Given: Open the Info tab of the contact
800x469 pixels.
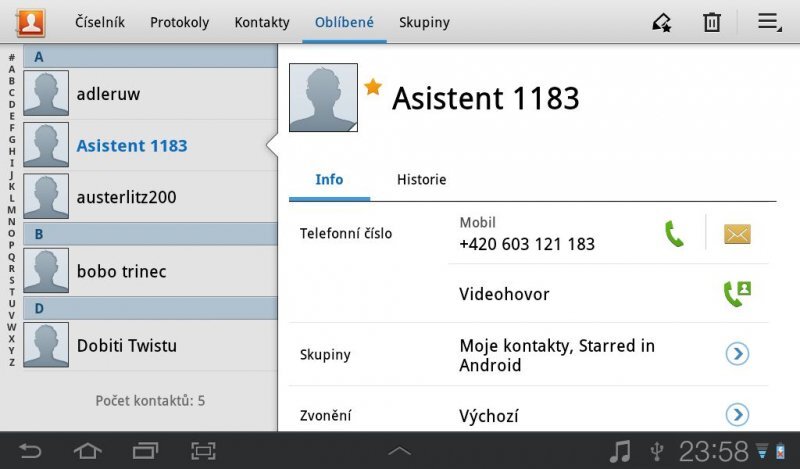Looking at the screenshot, I should tap(329, 180).
